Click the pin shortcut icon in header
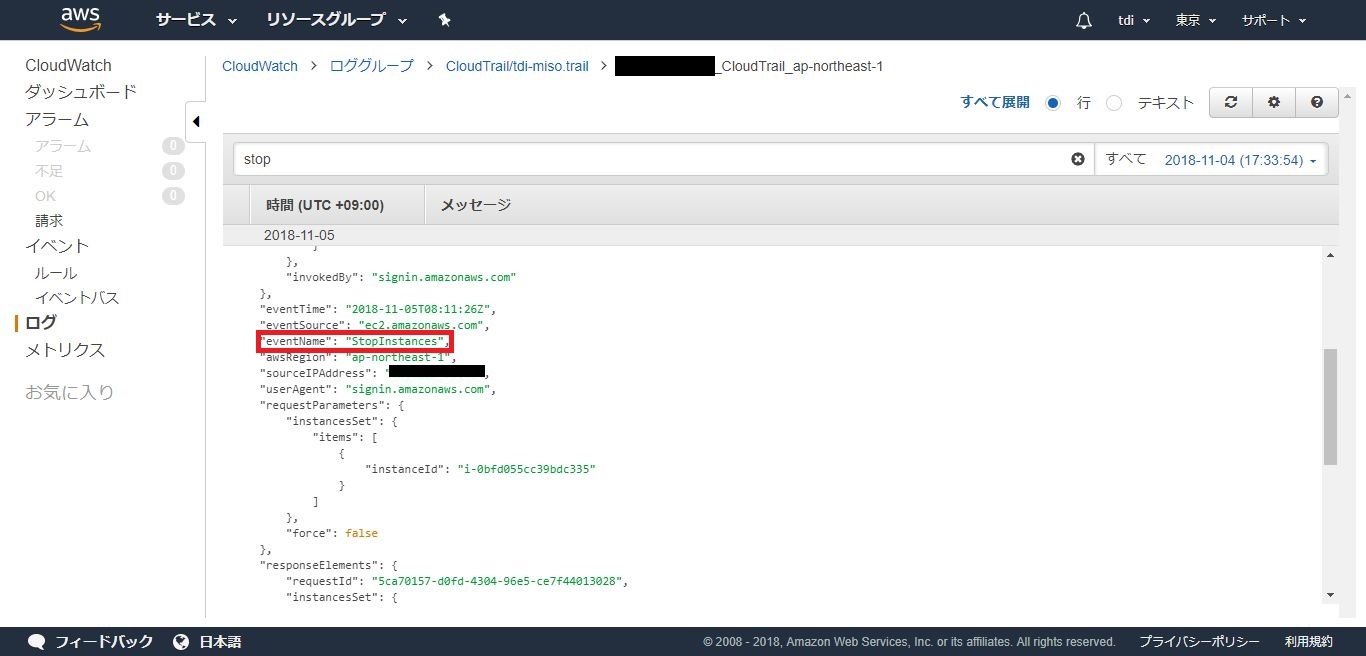 445,20
